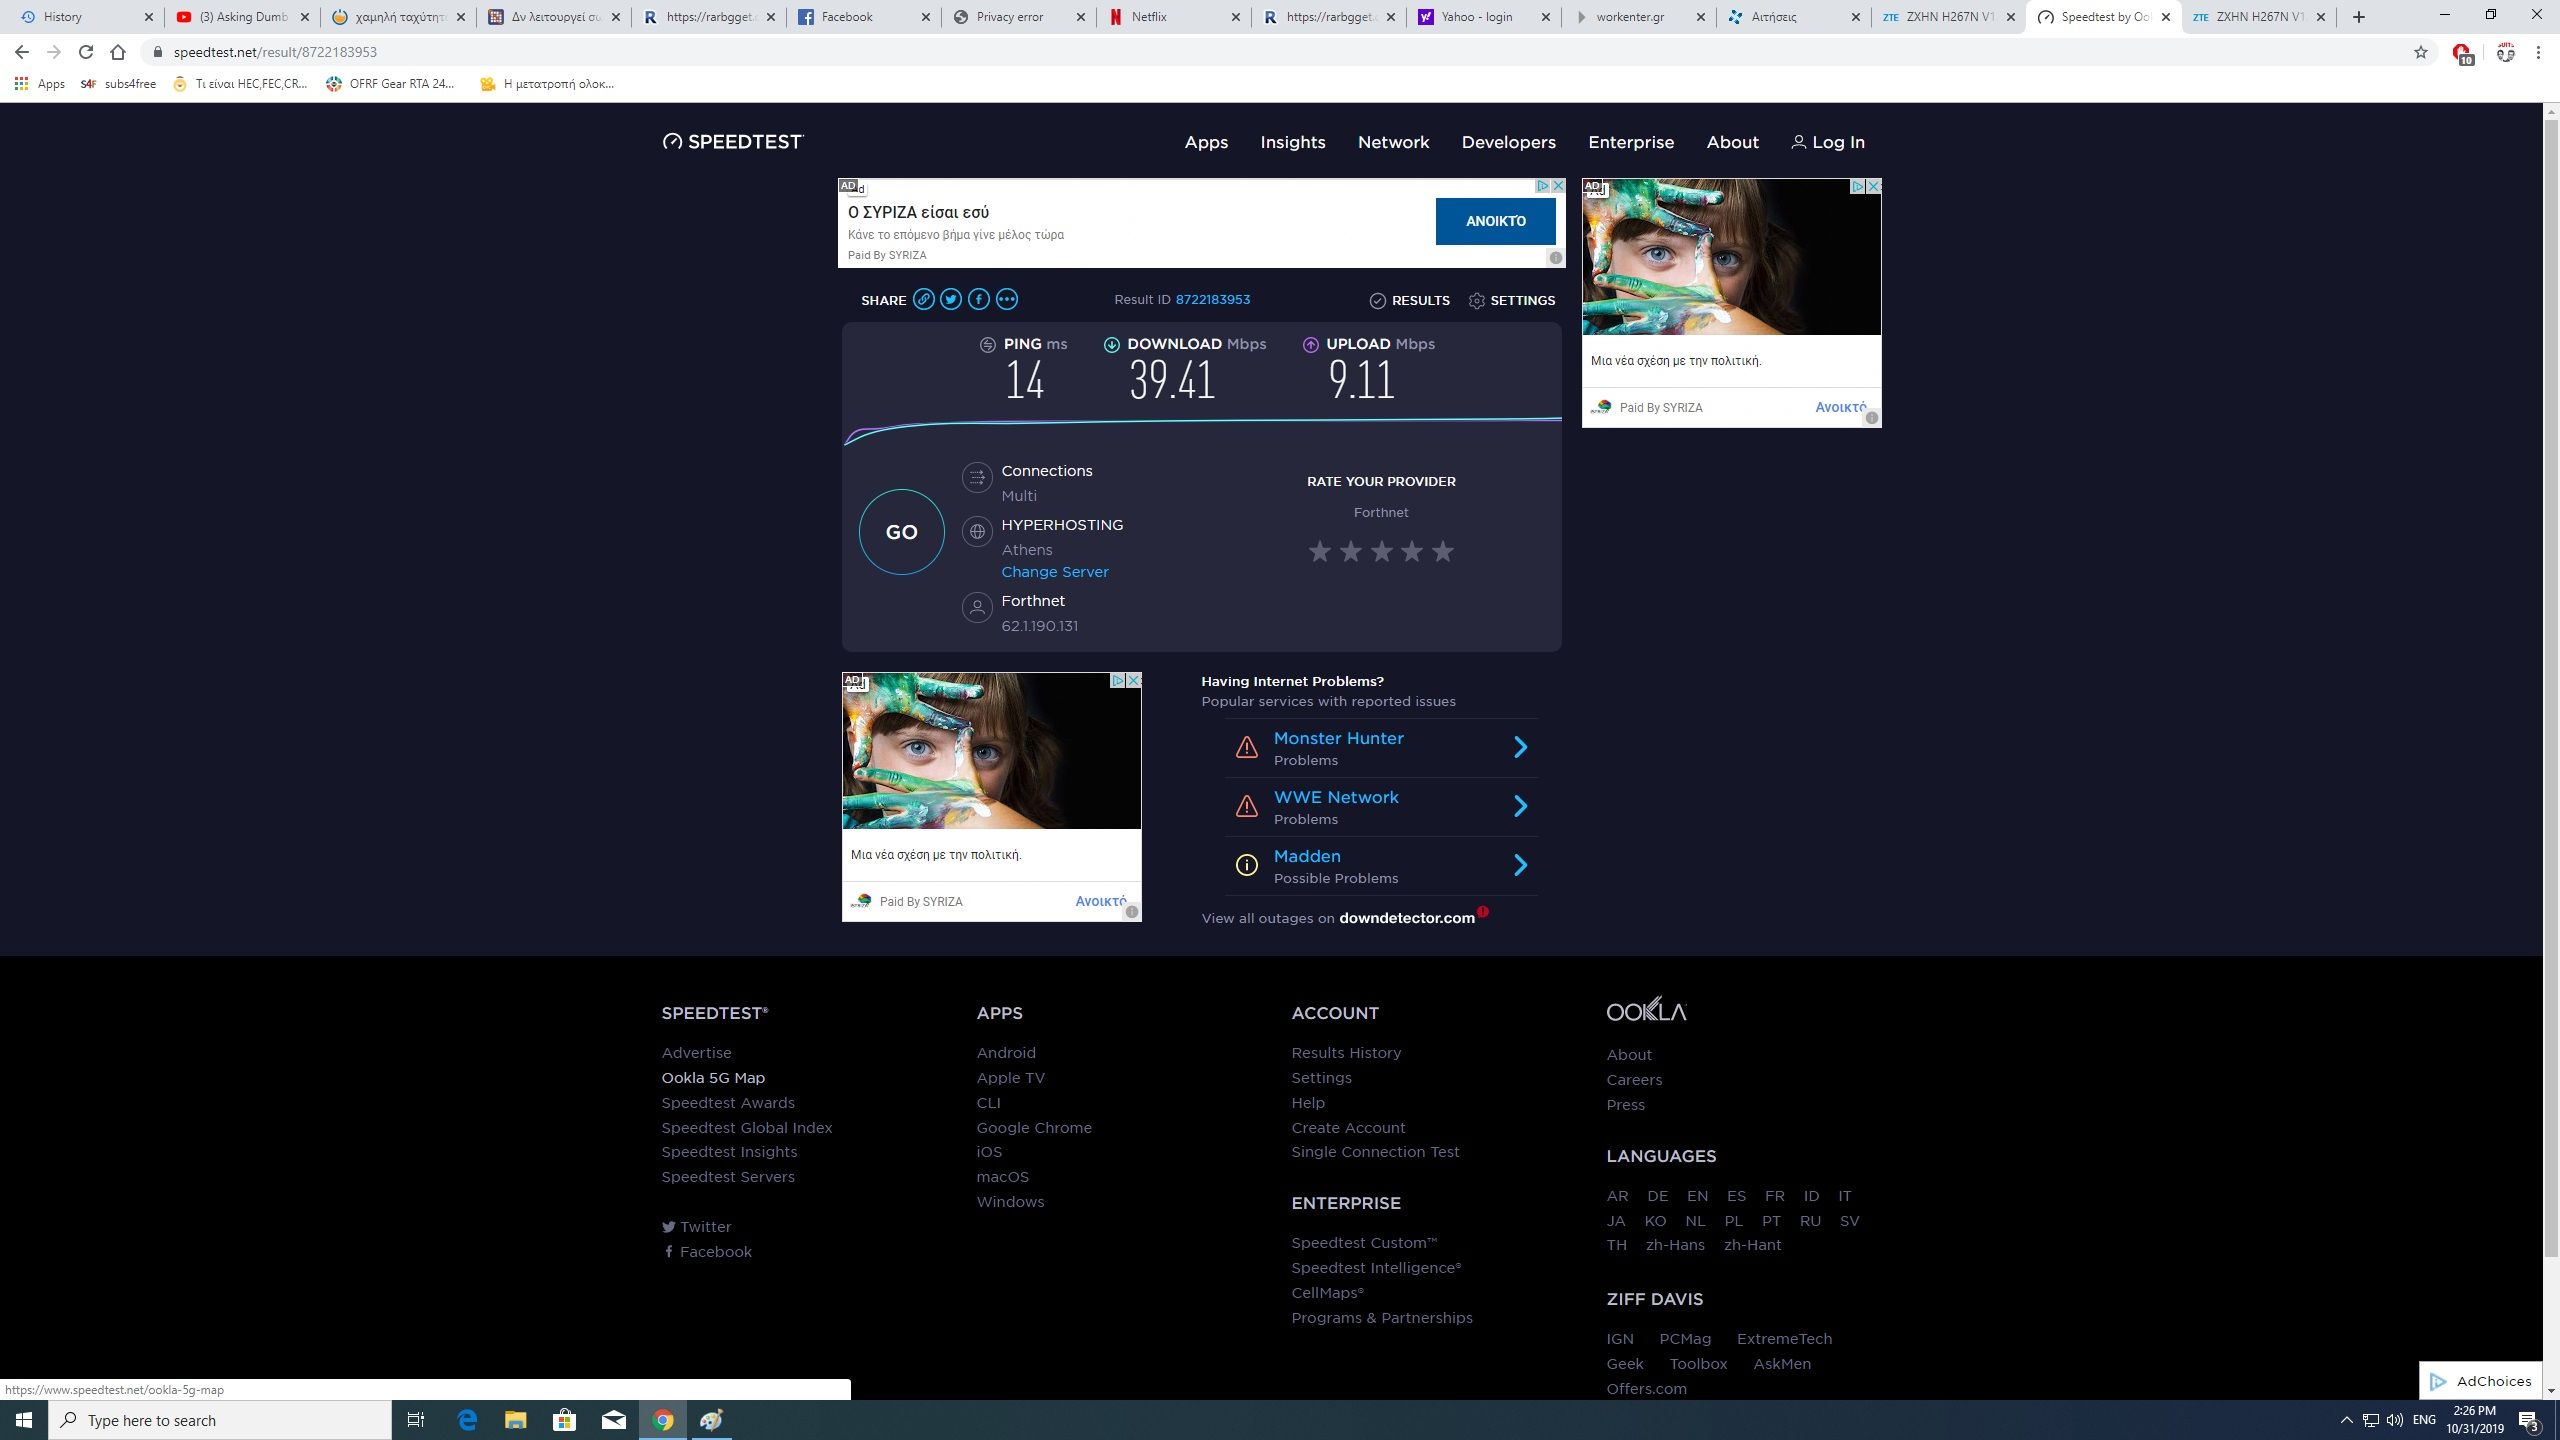Screen dimensions: 2560x1440
Task: Open more share options (ellipsis icon)
Action: (x=1007, y=299)
